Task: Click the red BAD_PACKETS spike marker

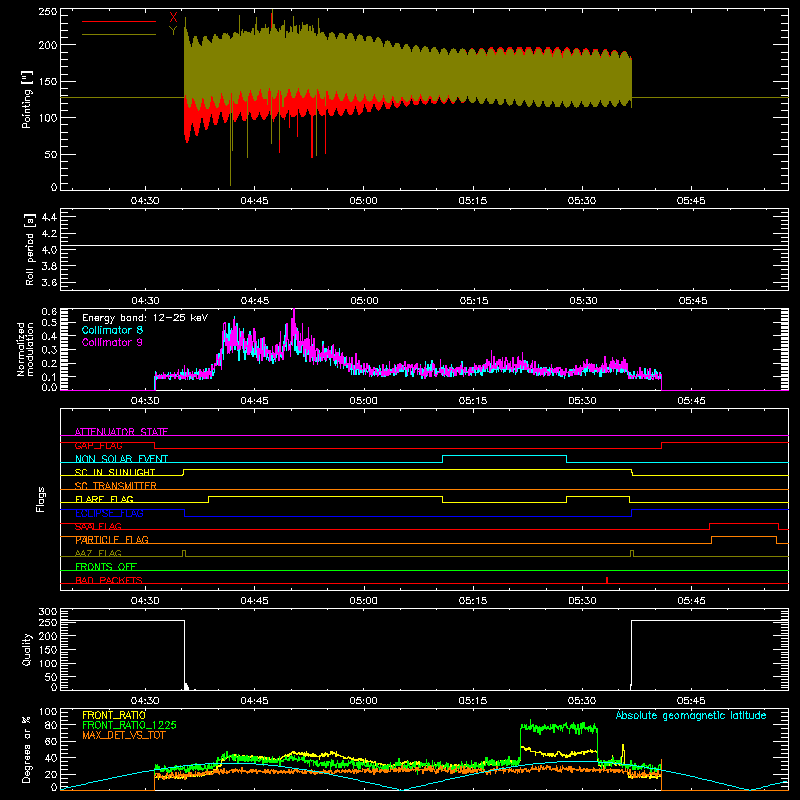Action: 607,580
